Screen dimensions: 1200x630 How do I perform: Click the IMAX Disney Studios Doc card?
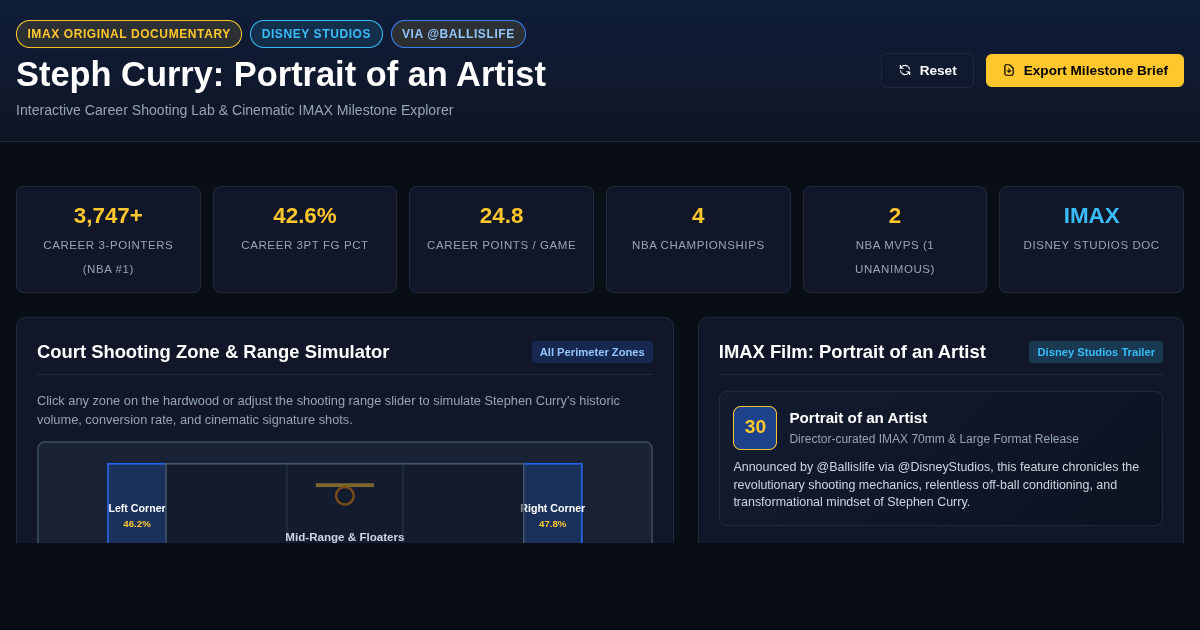pyautogui.click(x=1091, y=240)
